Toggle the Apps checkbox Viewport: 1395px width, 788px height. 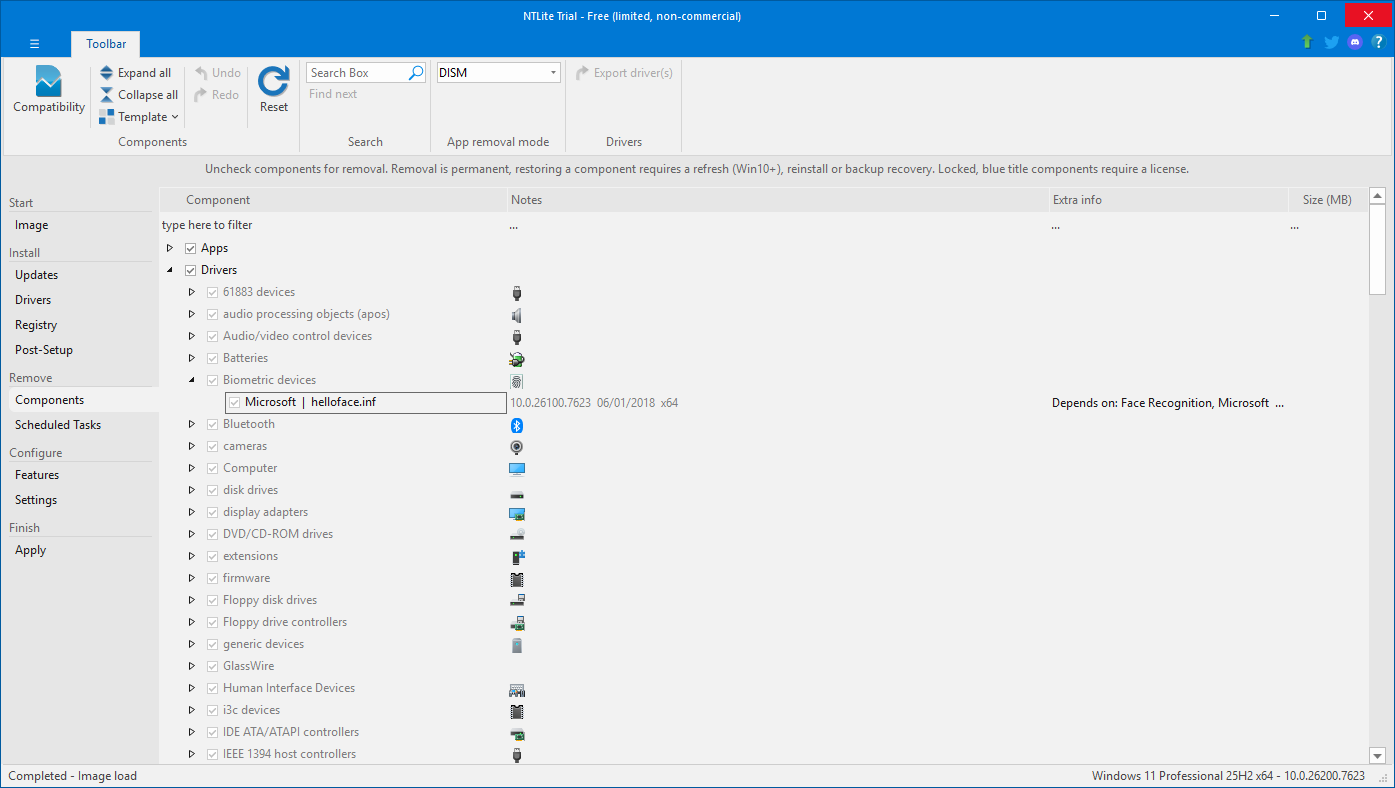190,248
